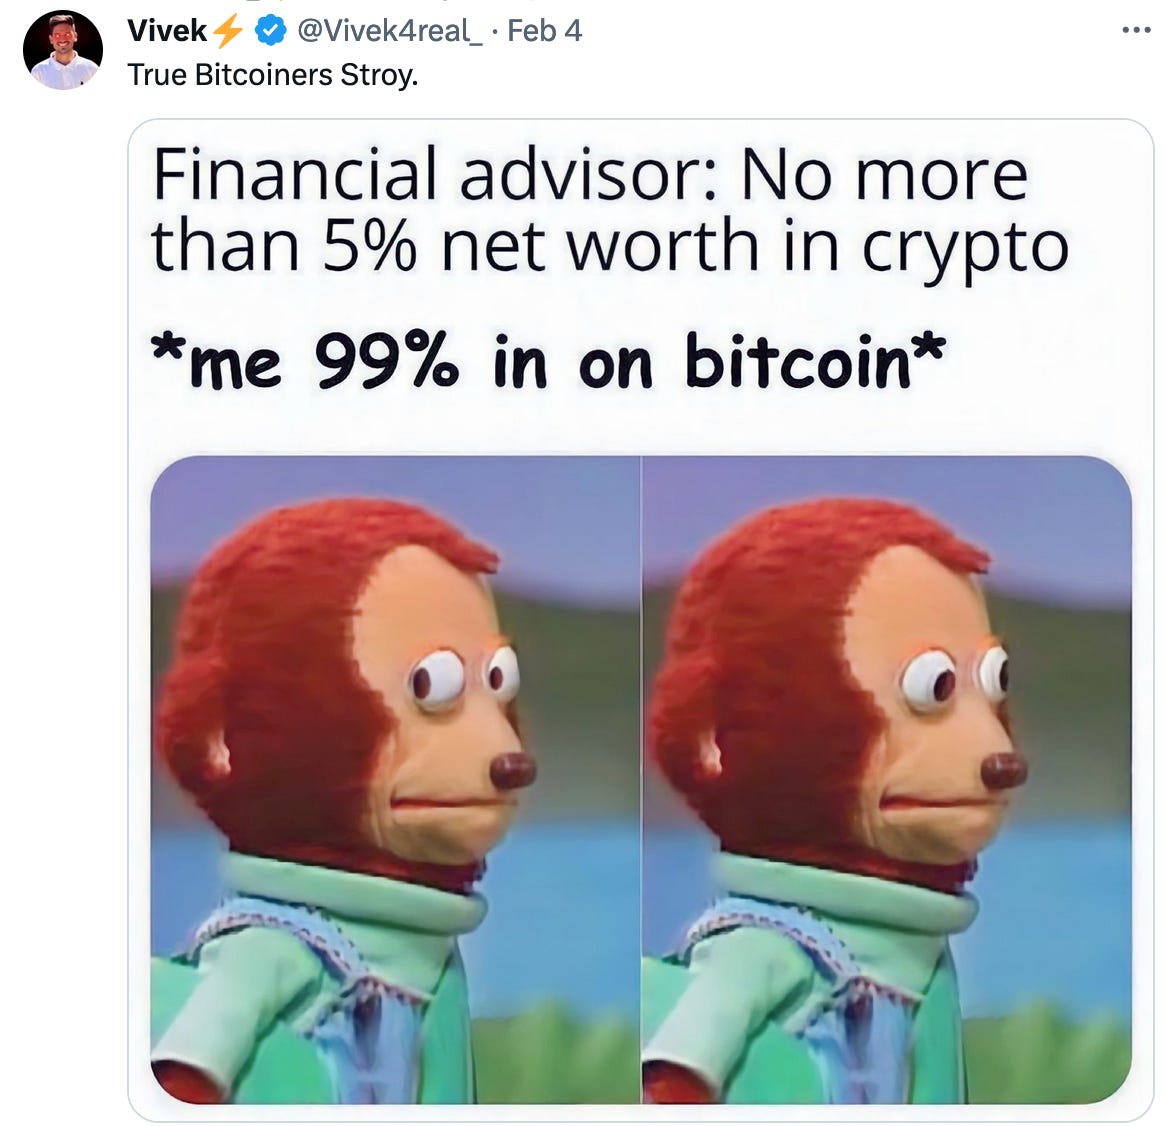Click the lightning bolt emoji beside Vivek
This screenshot has height=1126, width=1172.
tap(228, 31)
